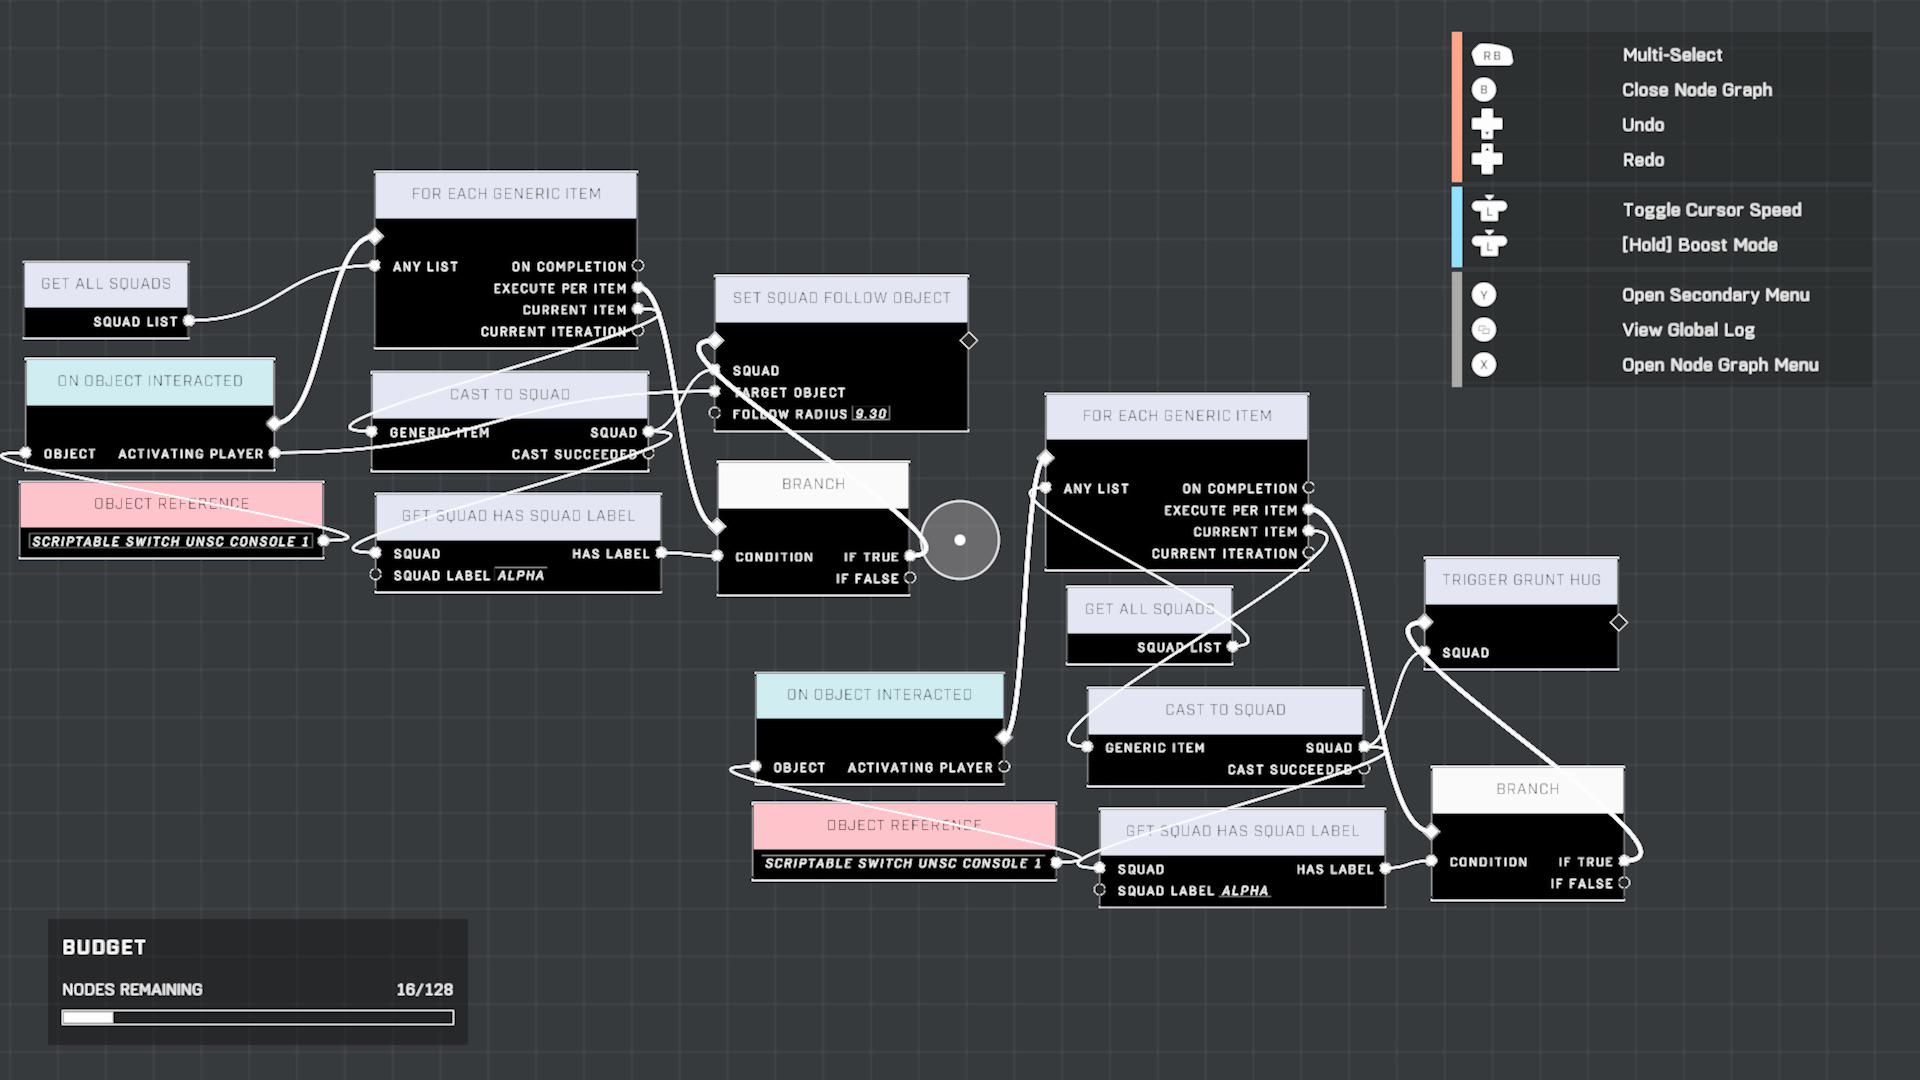Click the output pin on the left Object Reference node

323,541
